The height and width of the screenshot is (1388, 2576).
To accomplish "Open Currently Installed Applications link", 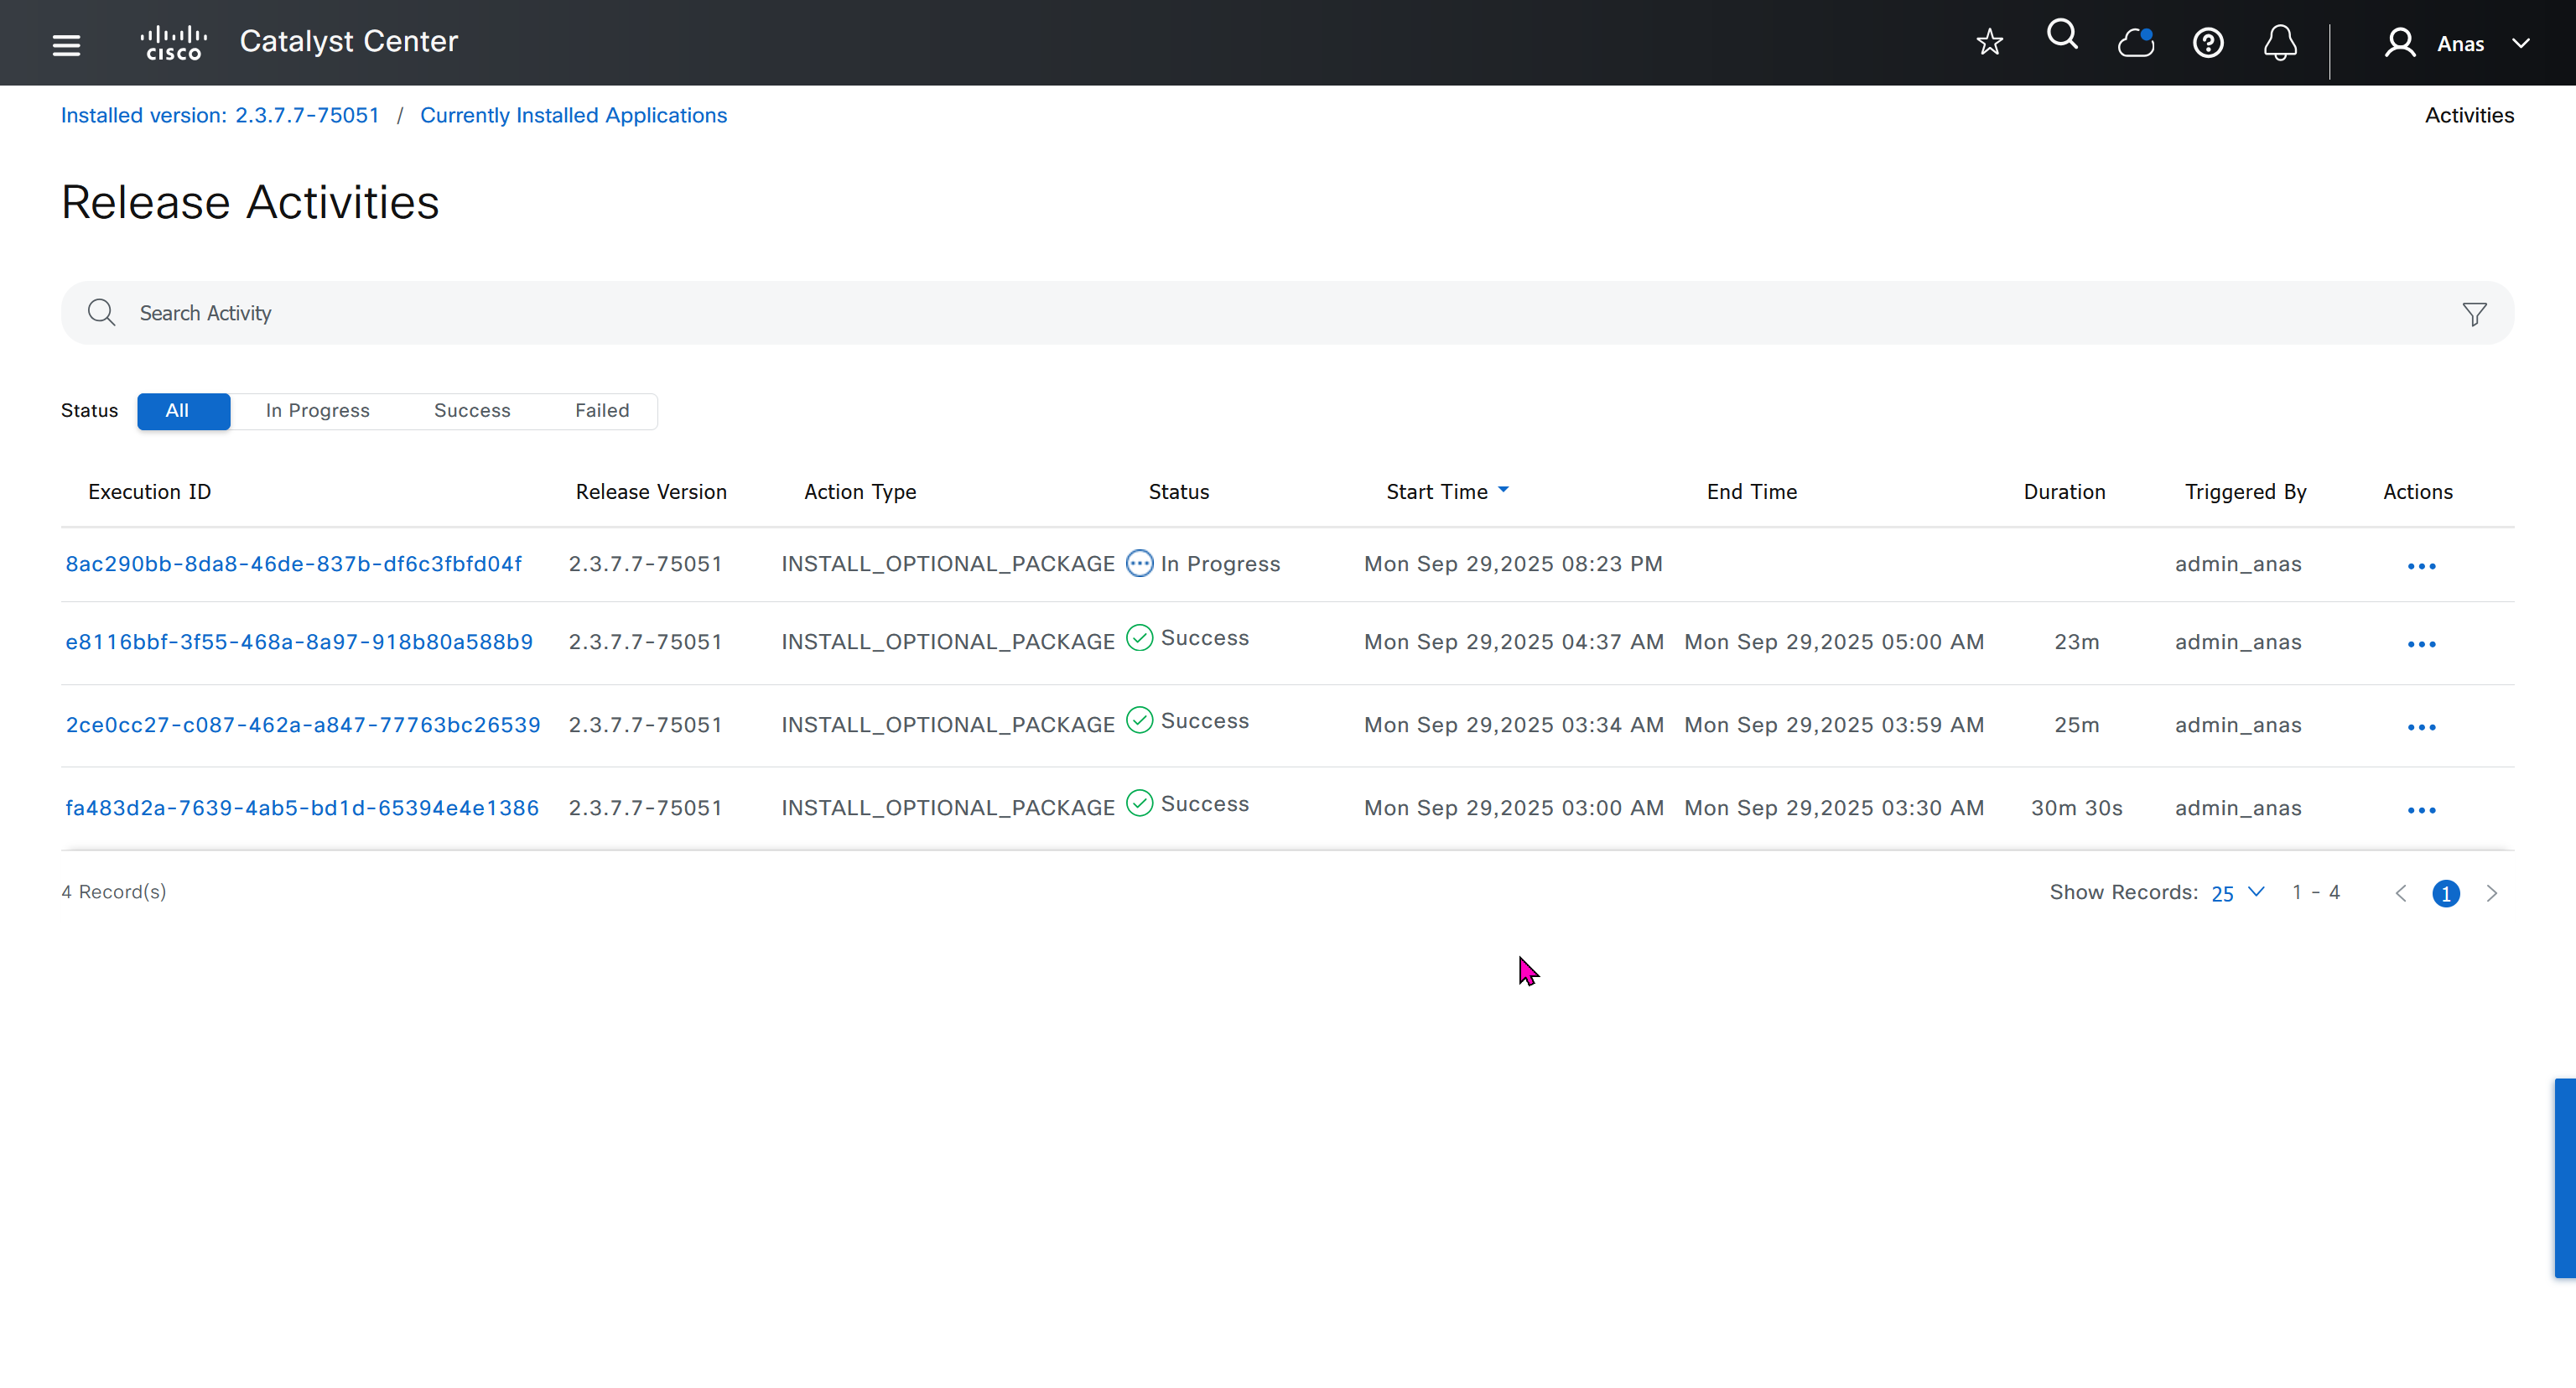I will (573, 115).
